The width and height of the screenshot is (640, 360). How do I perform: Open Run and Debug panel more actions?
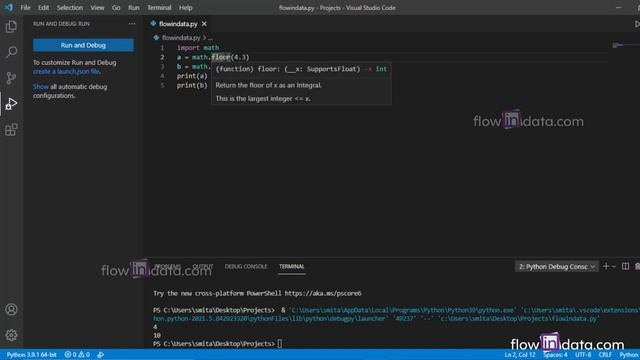point(132,24)
